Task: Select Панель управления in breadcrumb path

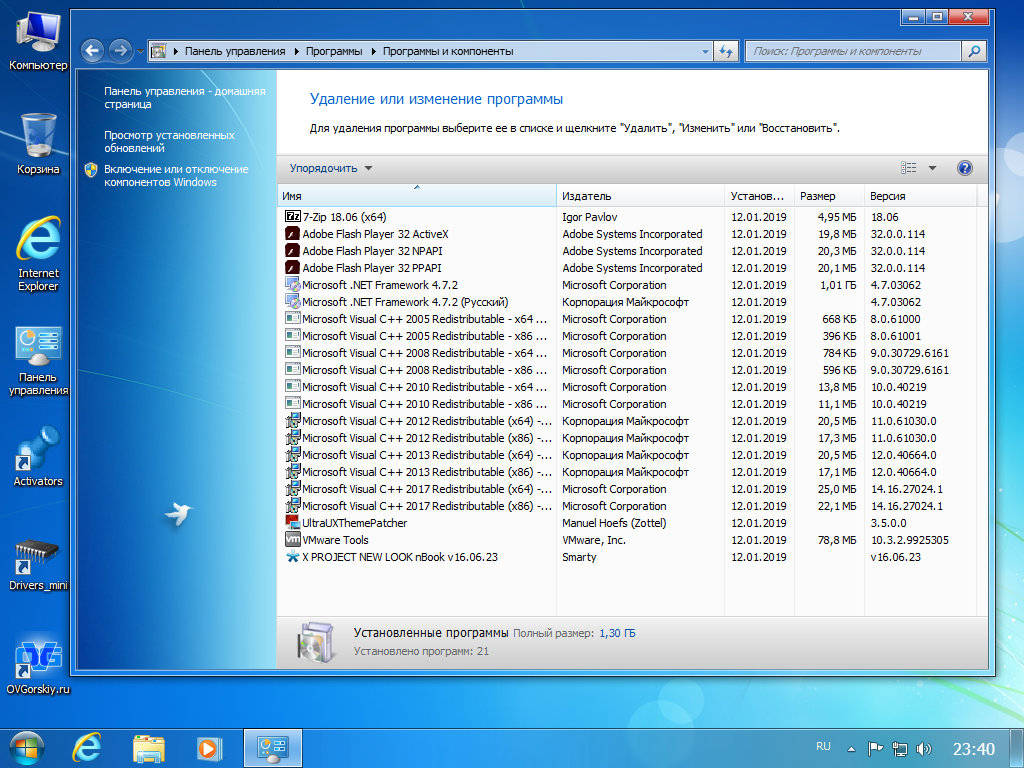Action: 235,51
